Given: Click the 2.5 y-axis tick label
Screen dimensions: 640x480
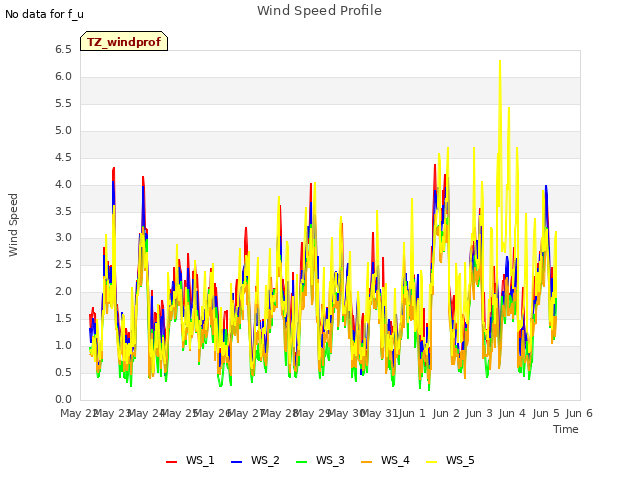Looking at the screenshot, I should pos(63,264).
